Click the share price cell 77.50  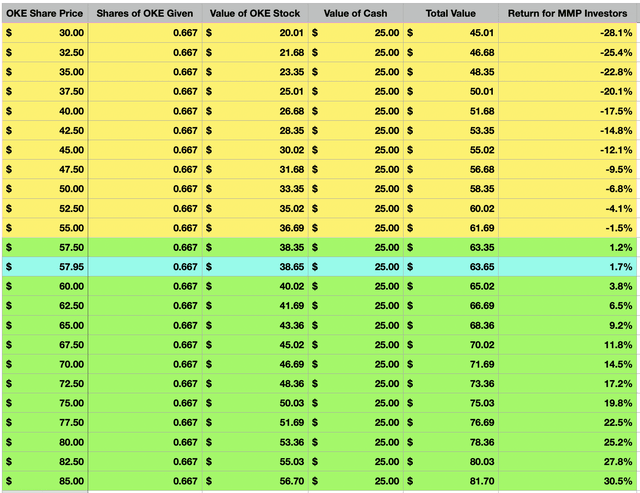coord(45,422)
